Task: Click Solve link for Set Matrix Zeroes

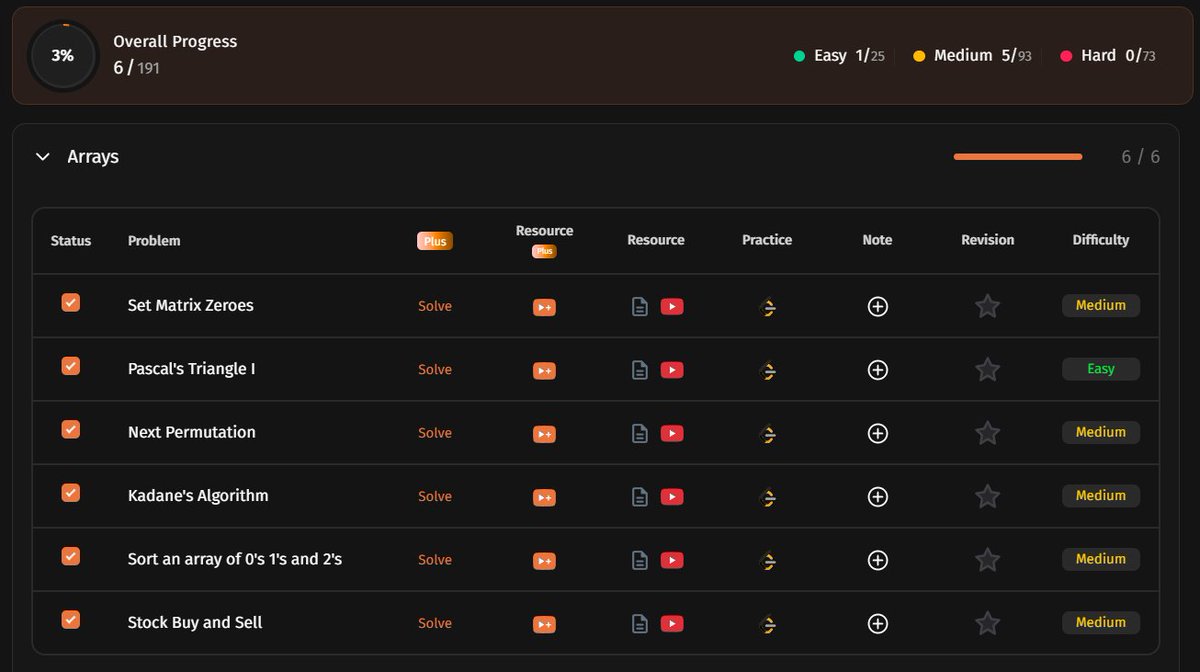Action: pyautogui.click(x=435, y=306)
